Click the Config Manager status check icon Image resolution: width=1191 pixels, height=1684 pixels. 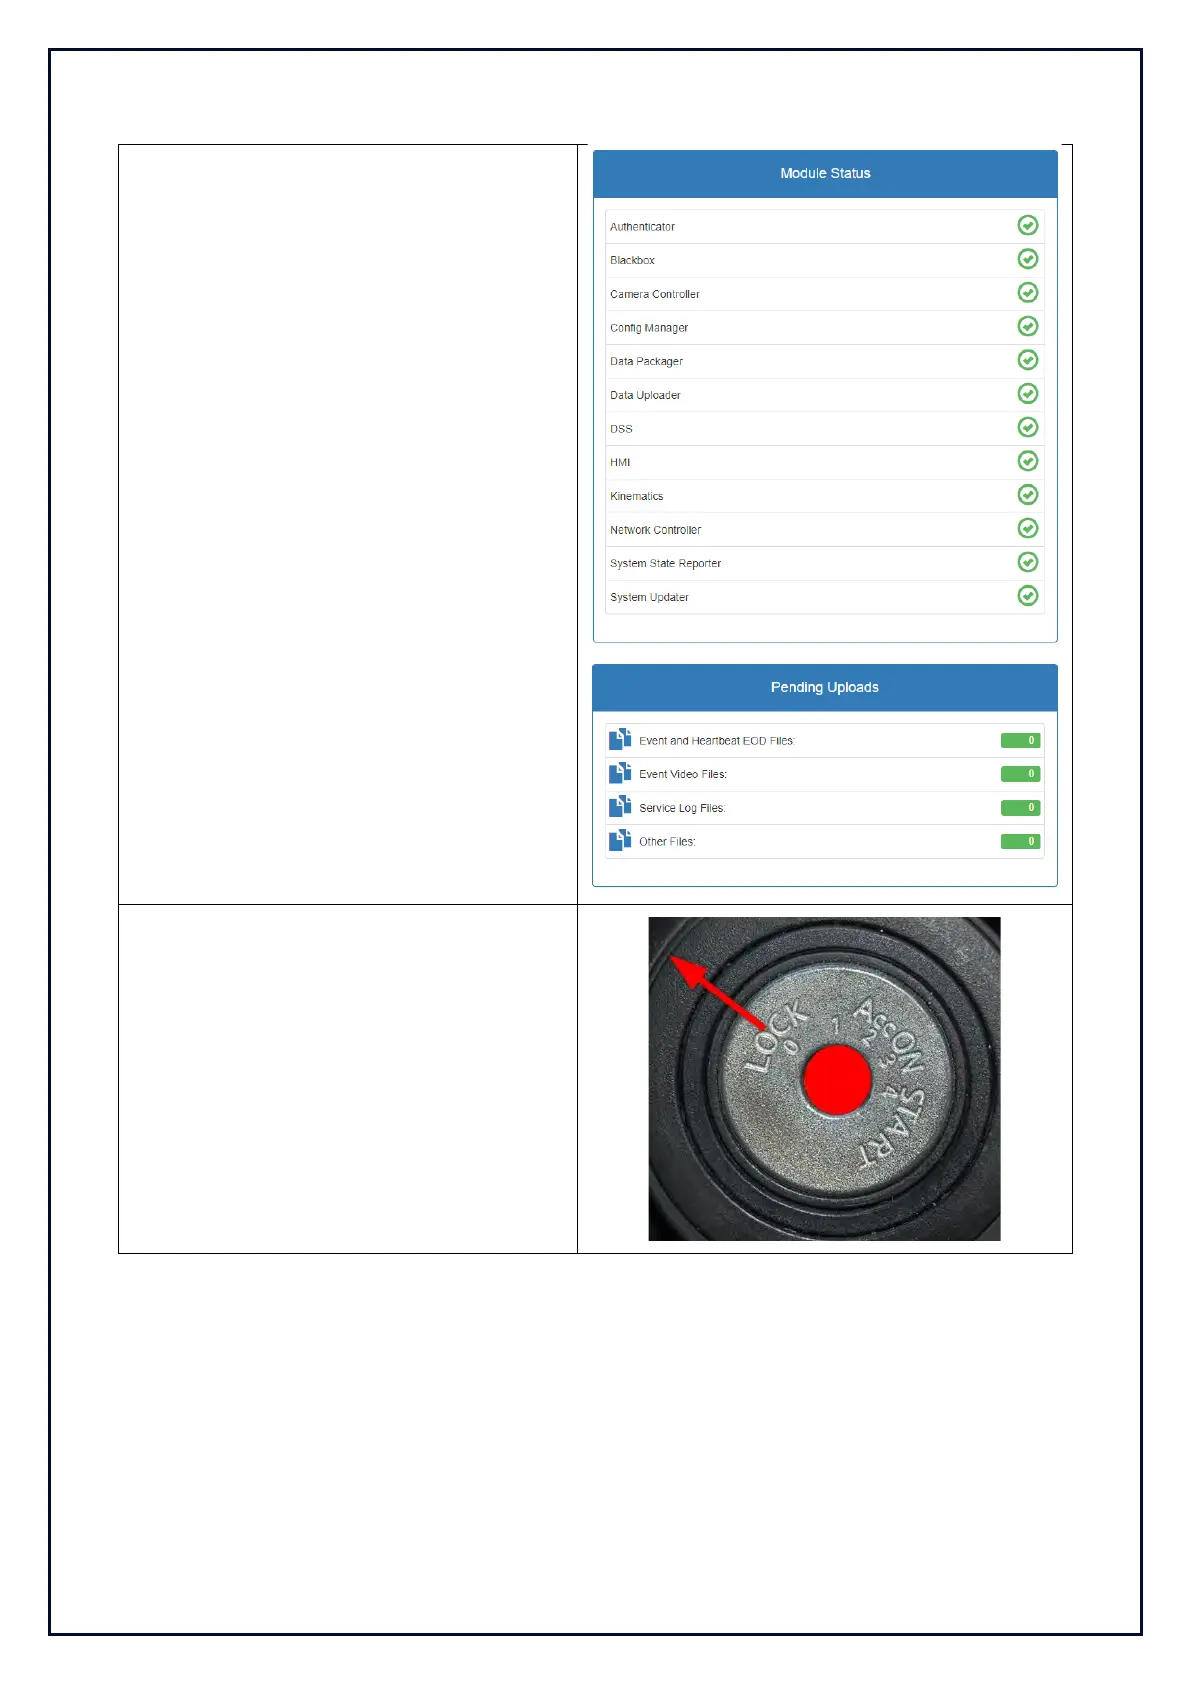pyautogui.click(x=1027, y=326)
